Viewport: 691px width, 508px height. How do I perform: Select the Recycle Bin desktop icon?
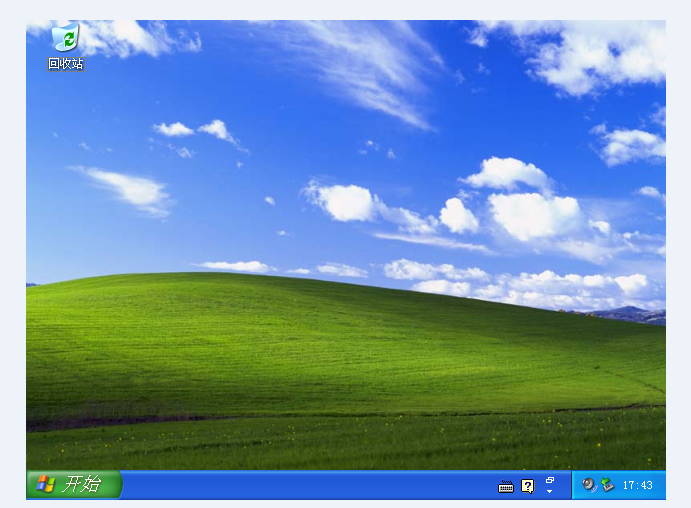(65, 39)
